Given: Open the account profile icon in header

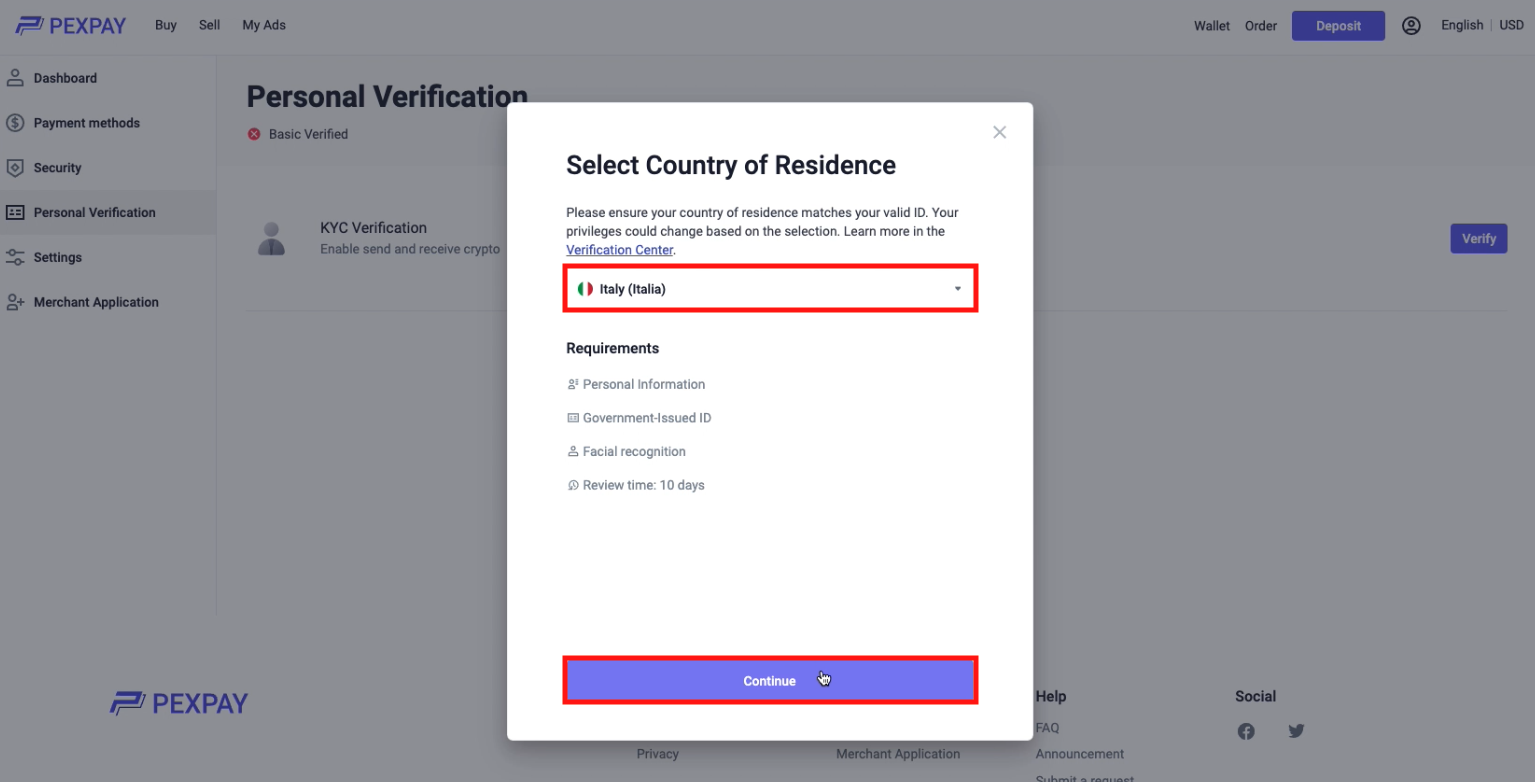Looking at the screenshot, I should point(1411,26).
